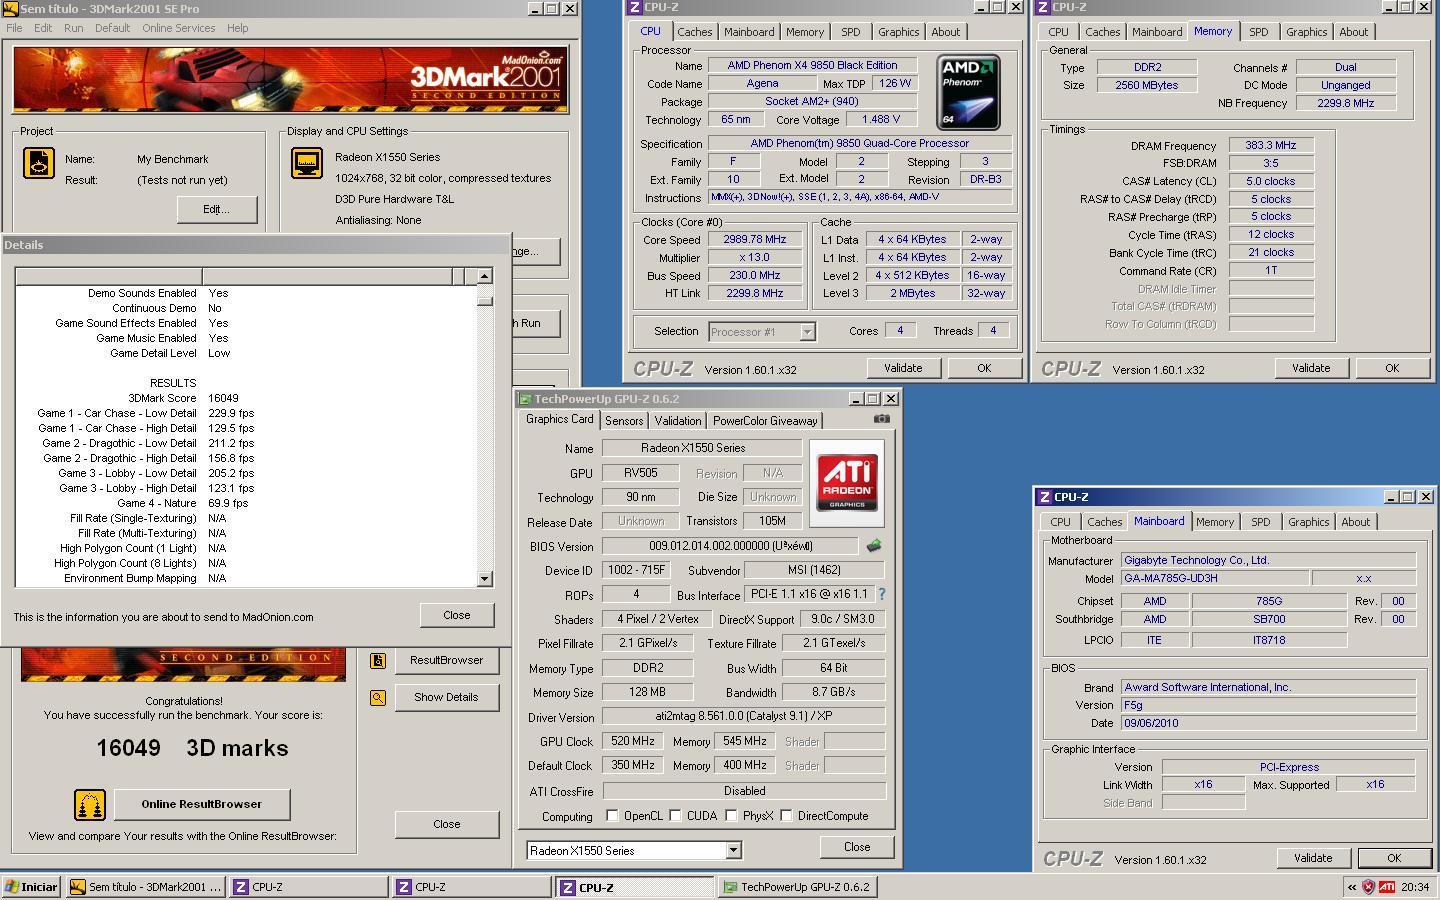Image resolution: width=1440 pixels, height=900 pixels.
Task: Click the Iniciar start button
Action: (x=31, y=887)
